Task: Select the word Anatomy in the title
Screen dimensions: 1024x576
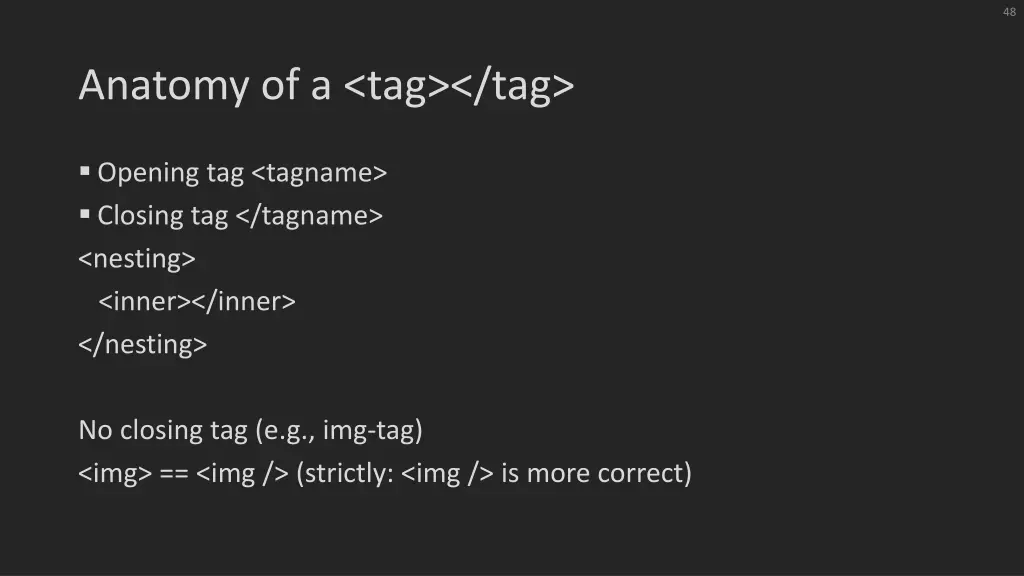Action: click(163, 86)
